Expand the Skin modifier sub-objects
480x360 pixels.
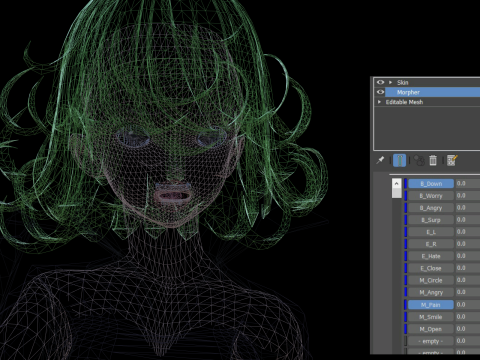[x=391, y=82]
